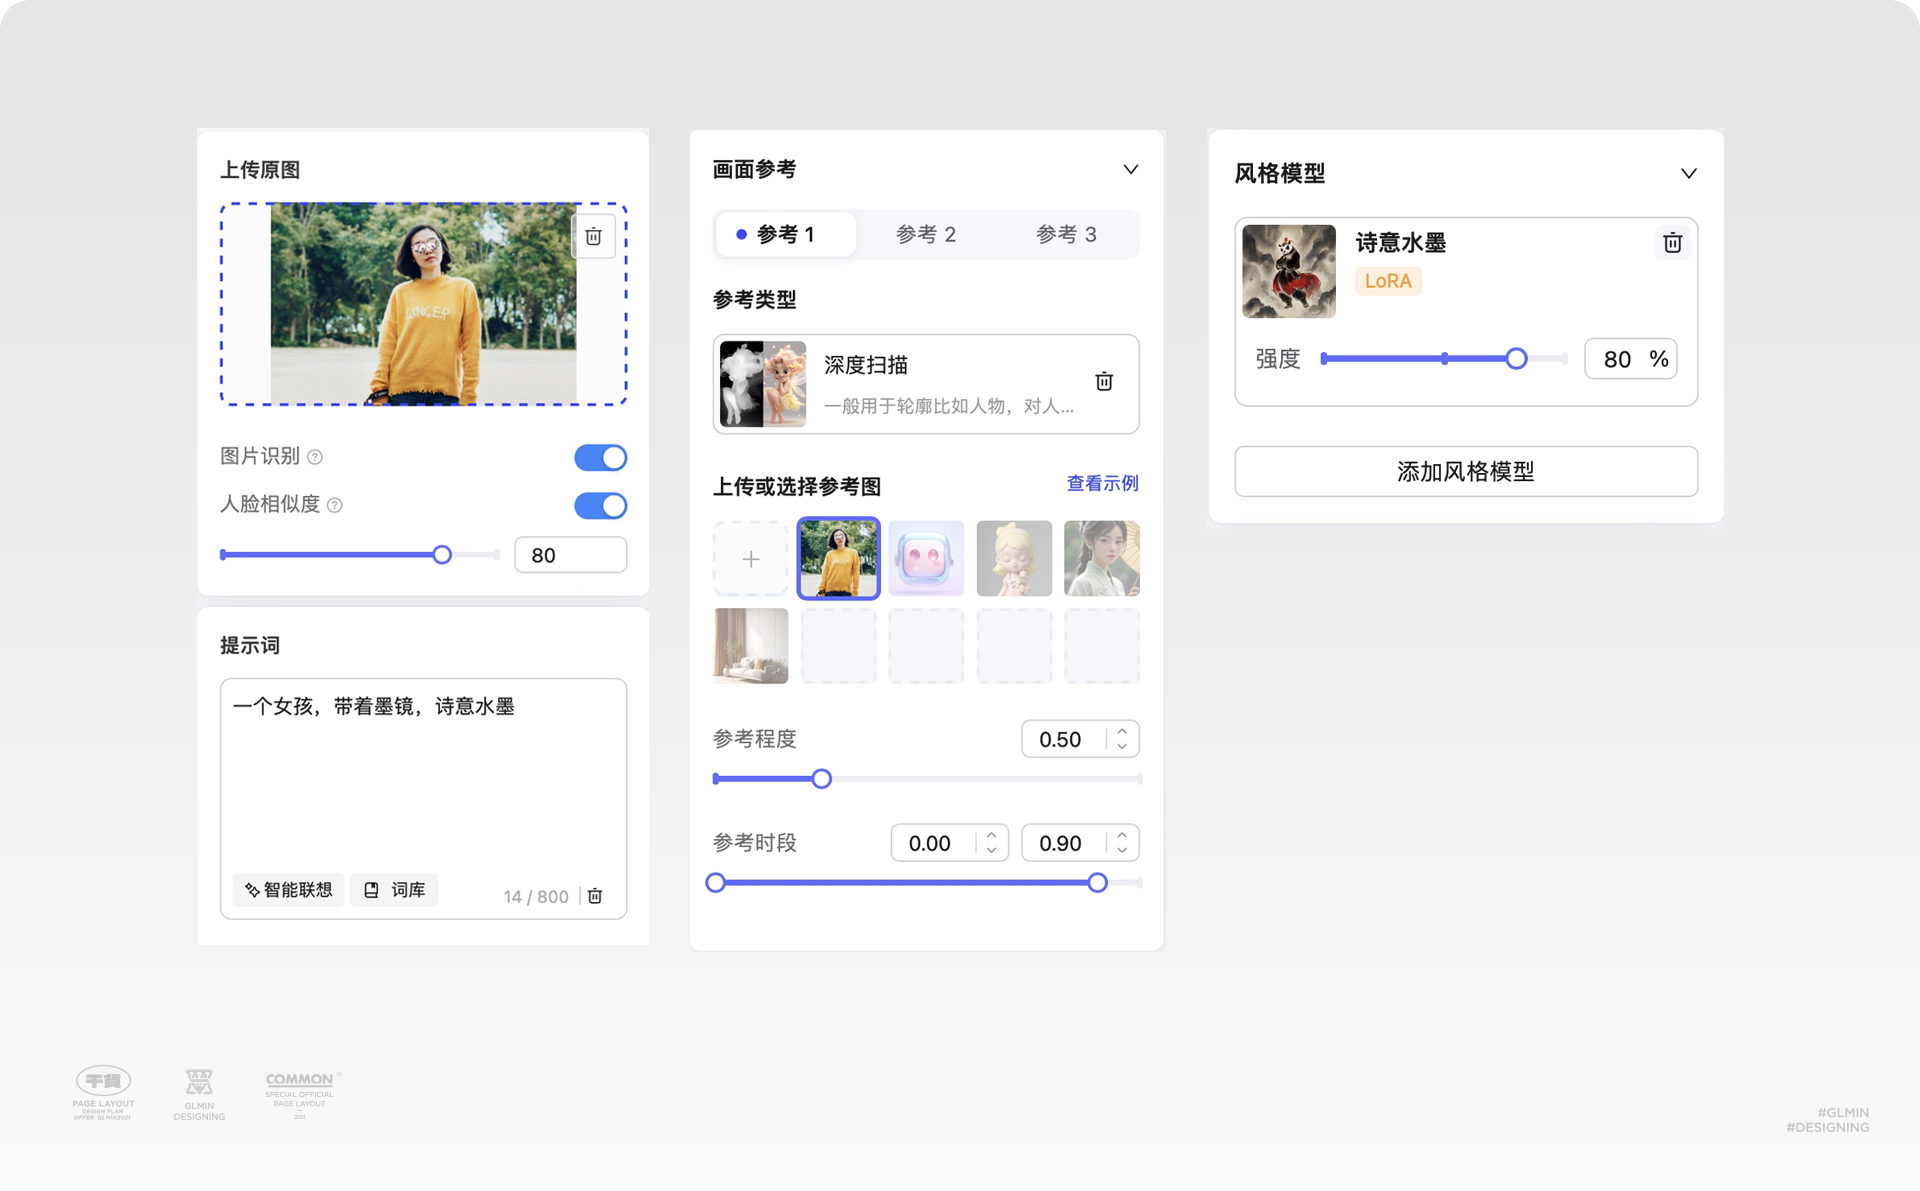This screenshot has width=1920, height=1191.
Task: Click the 深度扫描 preview thumbnail
Action: pyautogui.click(x=763, y=384)
